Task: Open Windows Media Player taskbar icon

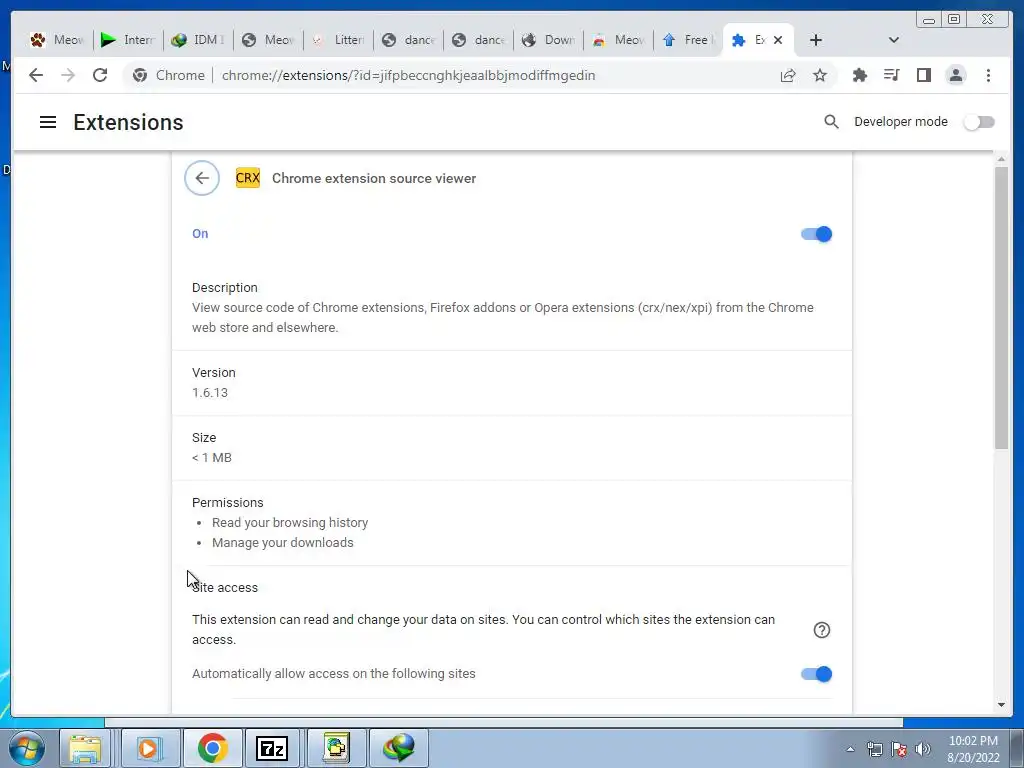Action: tap(149, 748)
